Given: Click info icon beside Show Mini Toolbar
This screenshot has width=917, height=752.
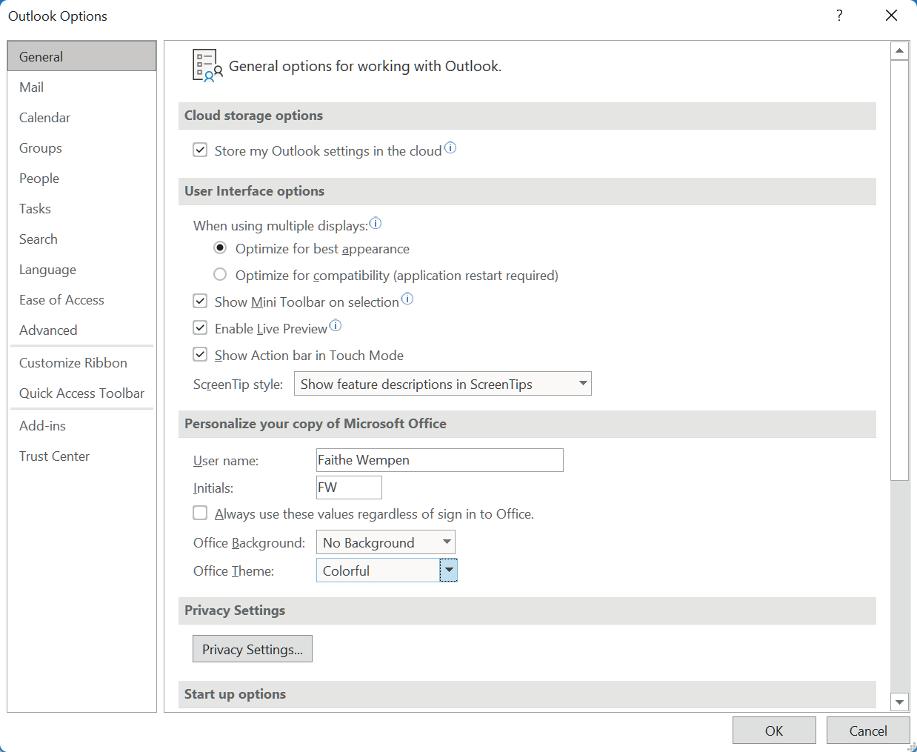Looking at the screenshot, I should (407, 299).
